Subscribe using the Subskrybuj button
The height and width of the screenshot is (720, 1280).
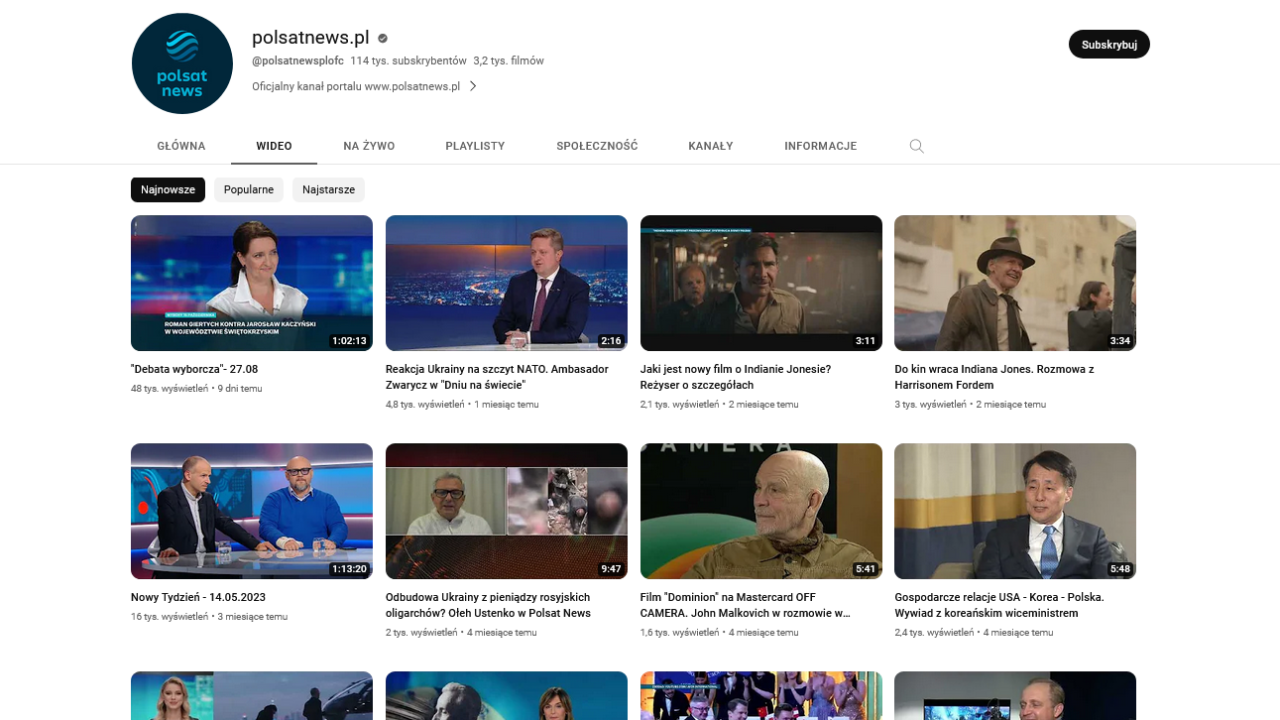click(x=1108, y=44)
